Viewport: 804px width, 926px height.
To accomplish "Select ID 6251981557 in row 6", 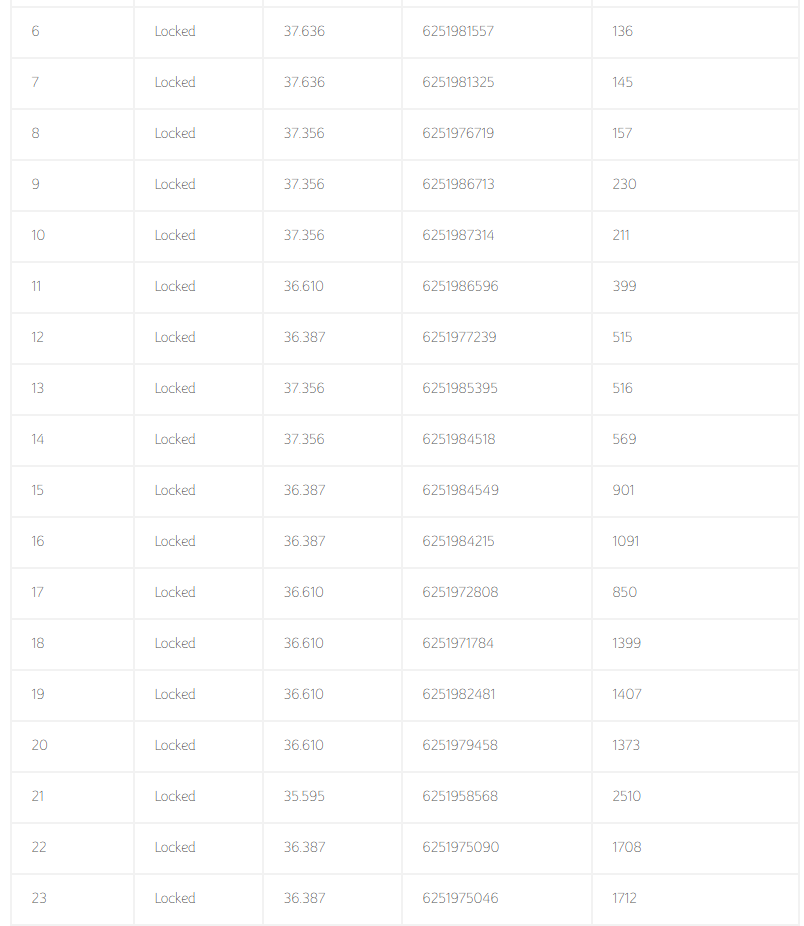I will (458, 31).
